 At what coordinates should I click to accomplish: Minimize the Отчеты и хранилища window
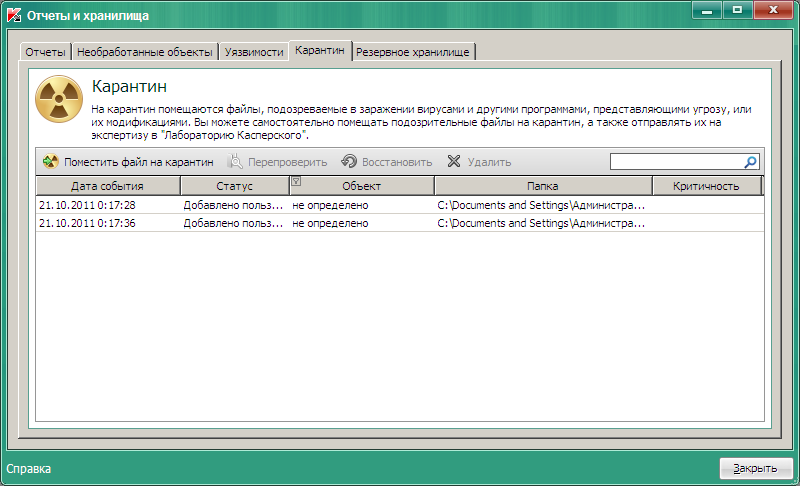tap(707, 10)
